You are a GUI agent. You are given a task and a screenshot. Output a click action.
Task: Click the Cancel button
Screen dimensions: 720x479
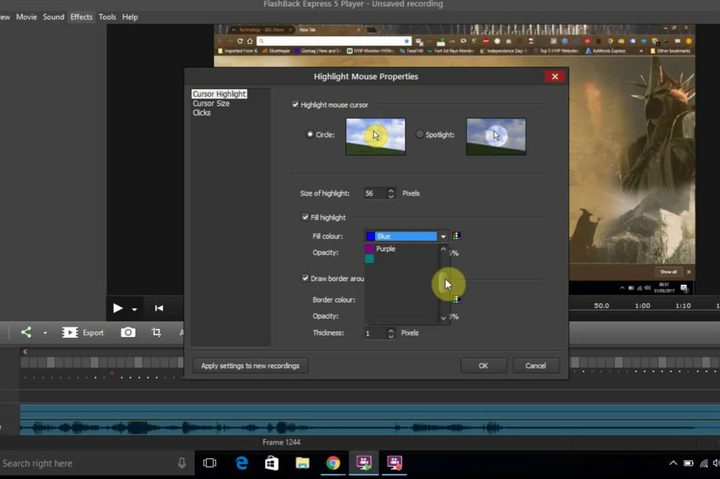pos(535,366)
